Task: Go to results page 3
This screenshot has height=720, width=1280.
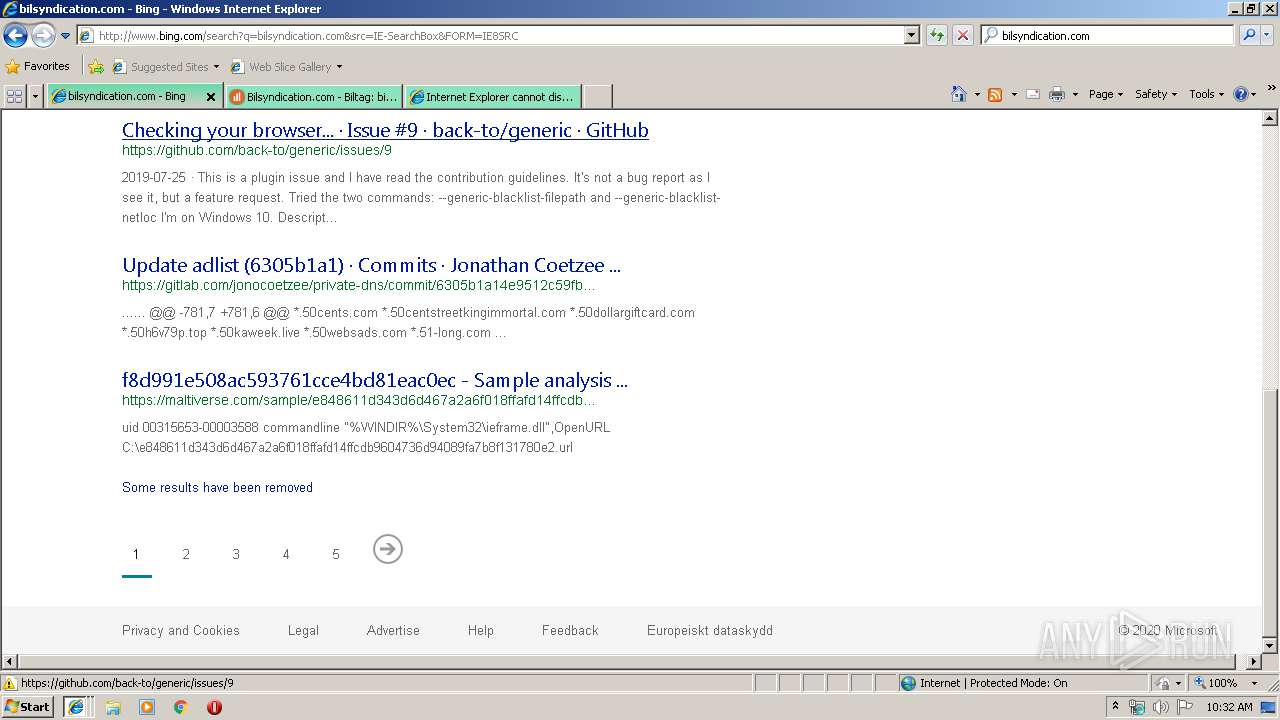Action: point(236,554)
